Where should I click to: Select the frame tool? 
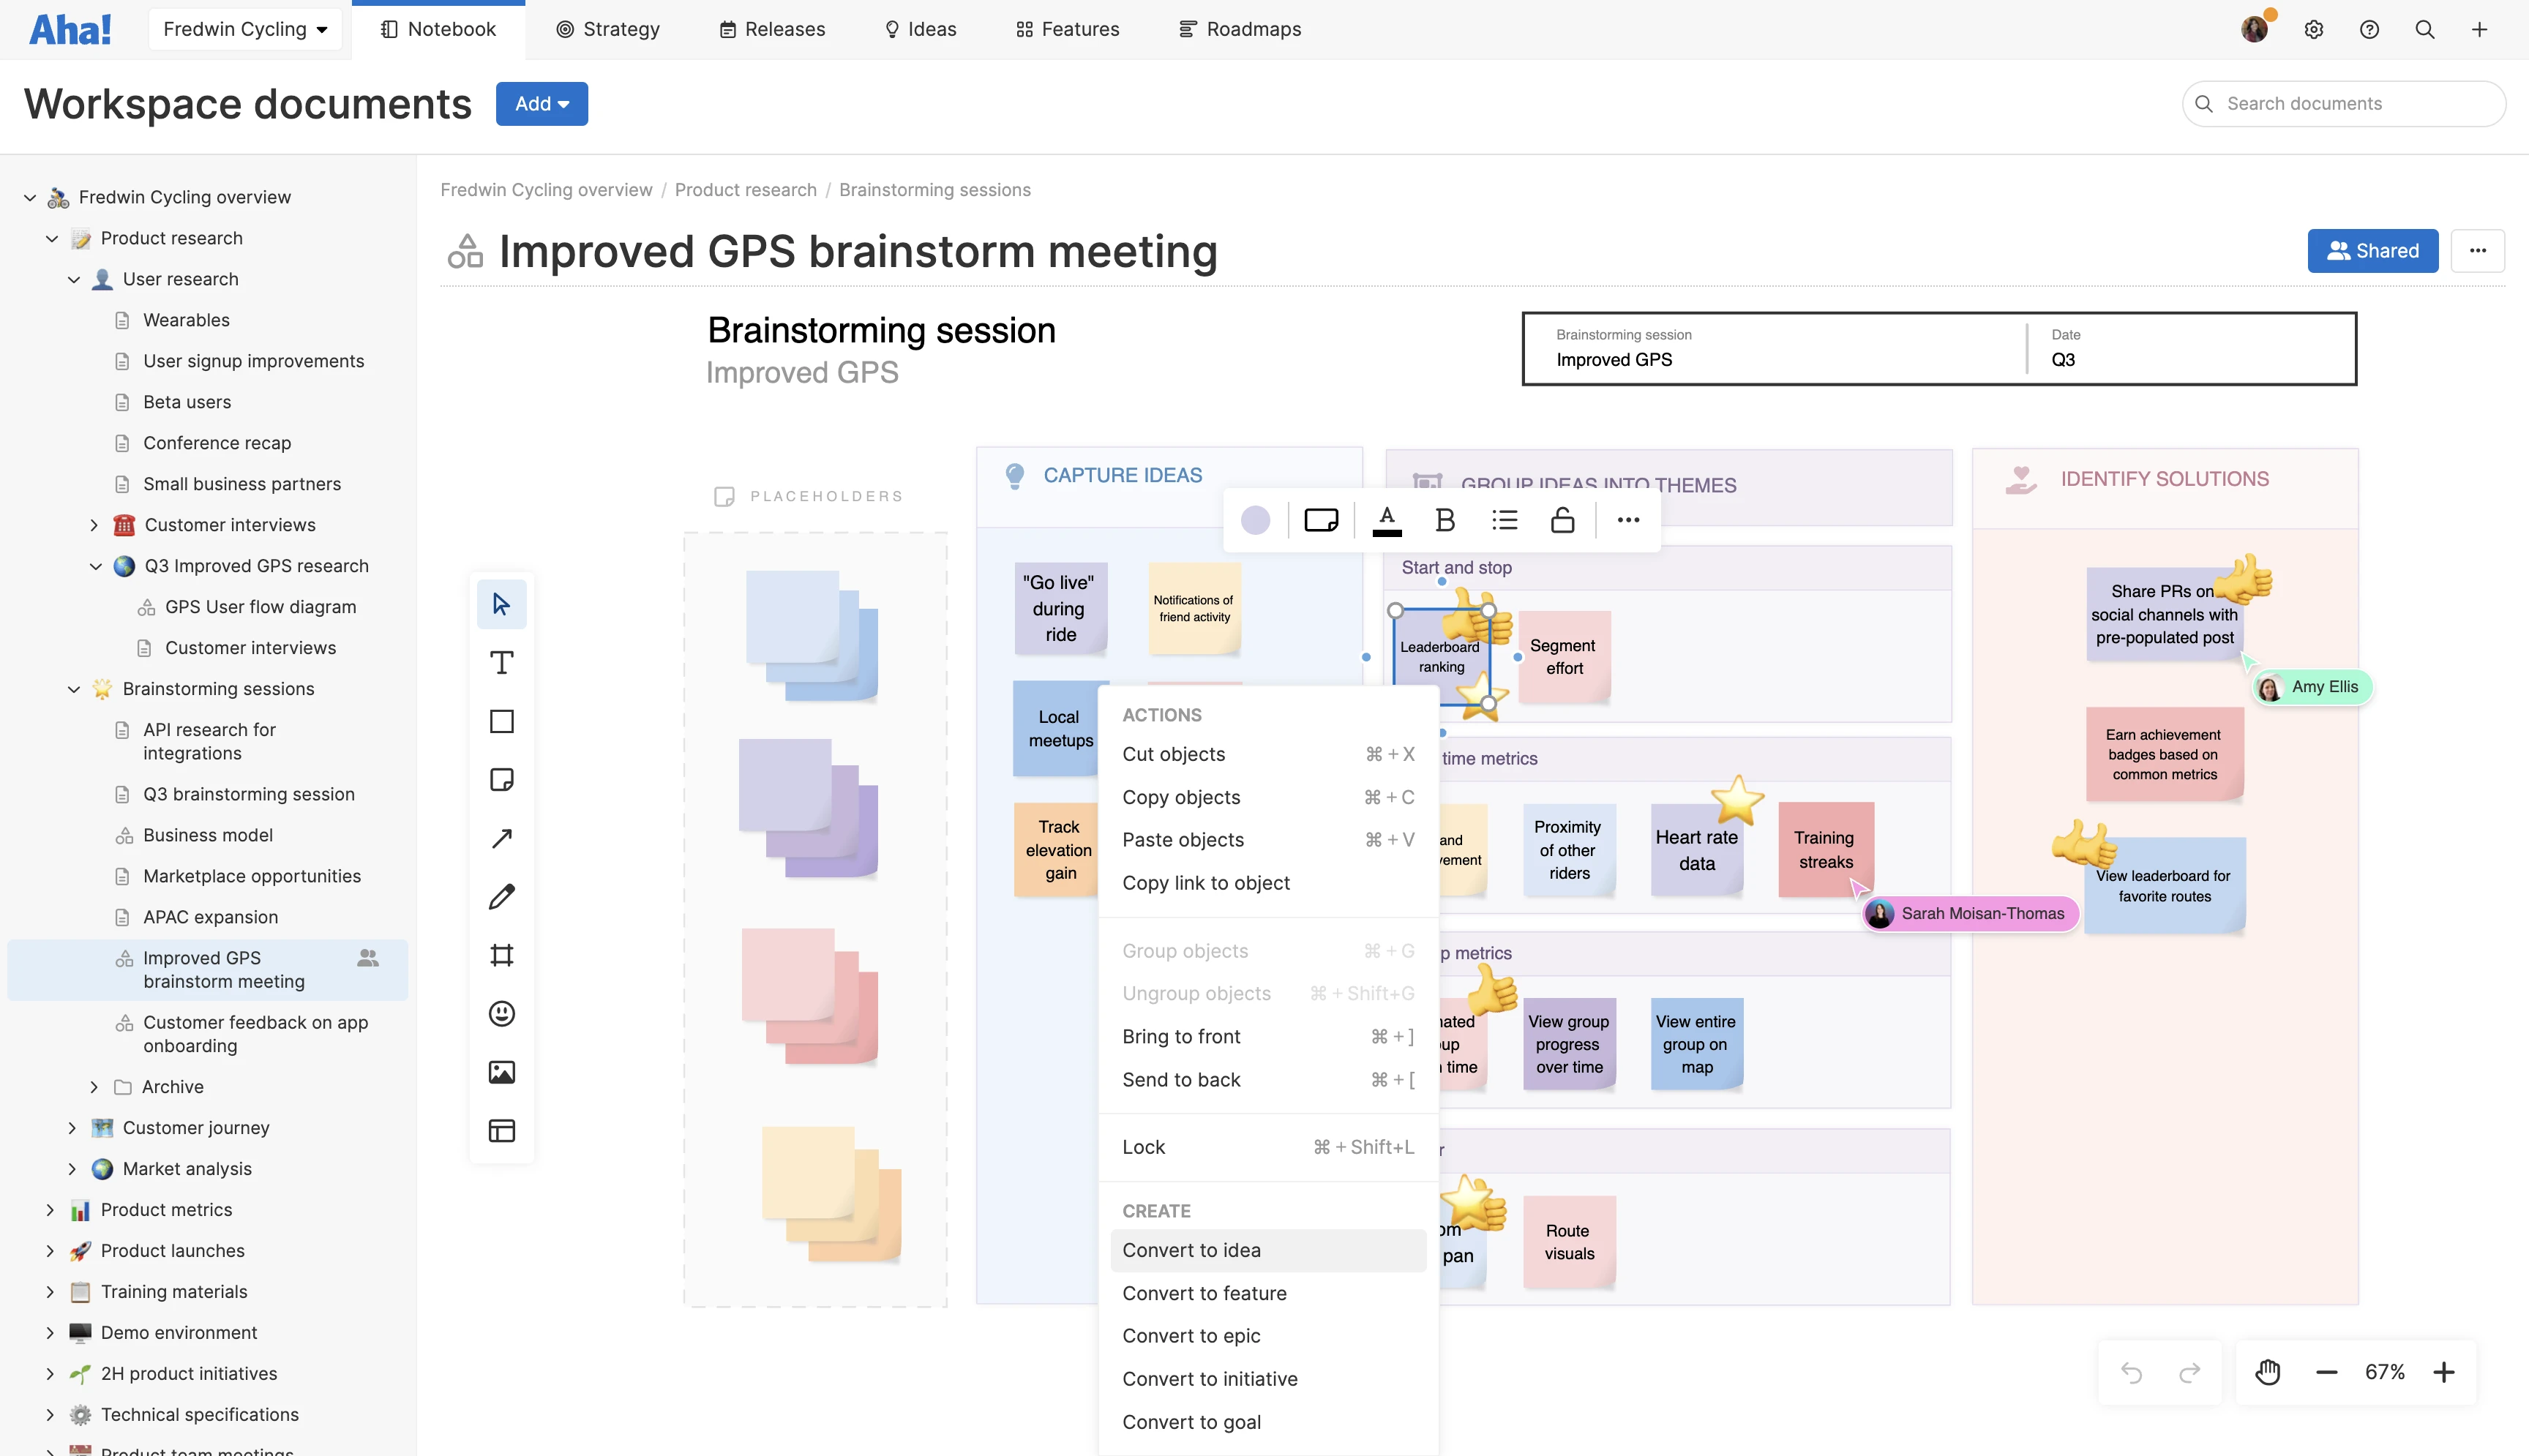pyautogui.click(x=501, y=955)
